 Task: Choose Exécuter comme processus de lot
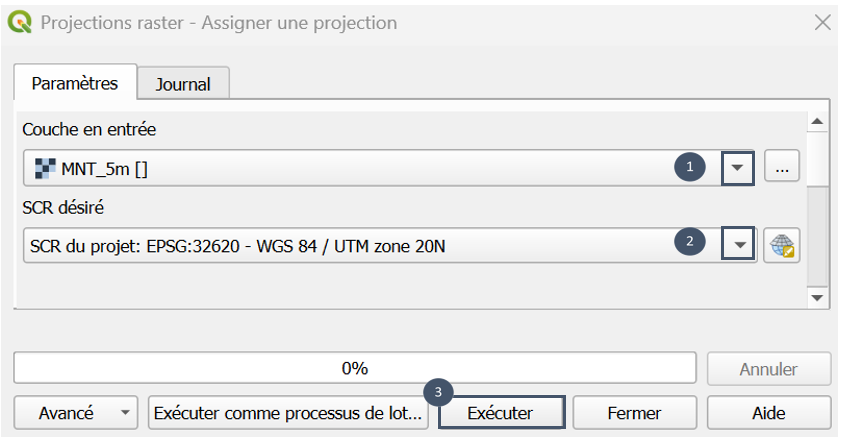pos(288,413)
